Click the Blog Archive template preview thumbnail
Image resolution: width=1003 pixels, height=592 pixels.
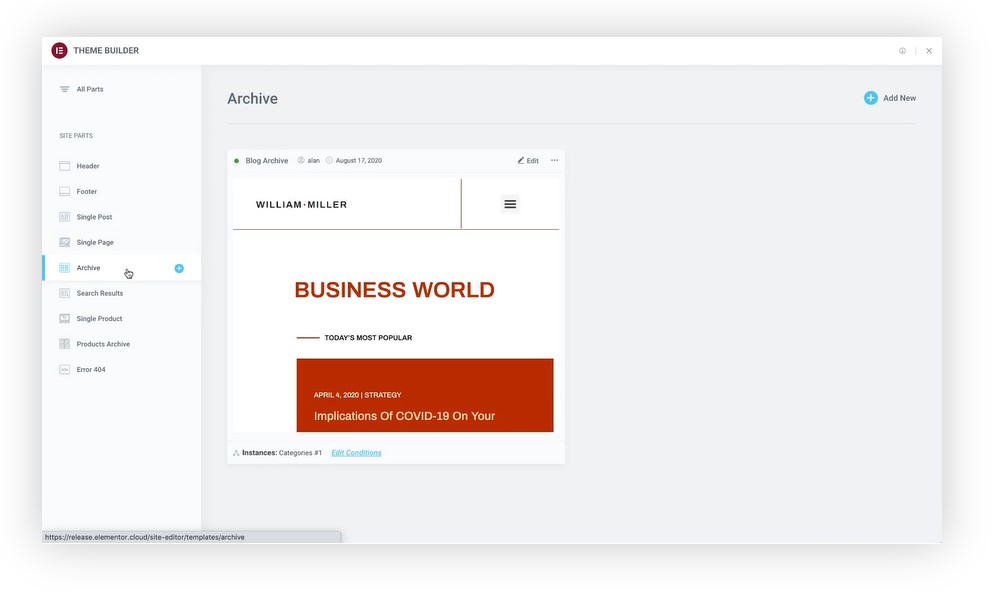[396, 305]
